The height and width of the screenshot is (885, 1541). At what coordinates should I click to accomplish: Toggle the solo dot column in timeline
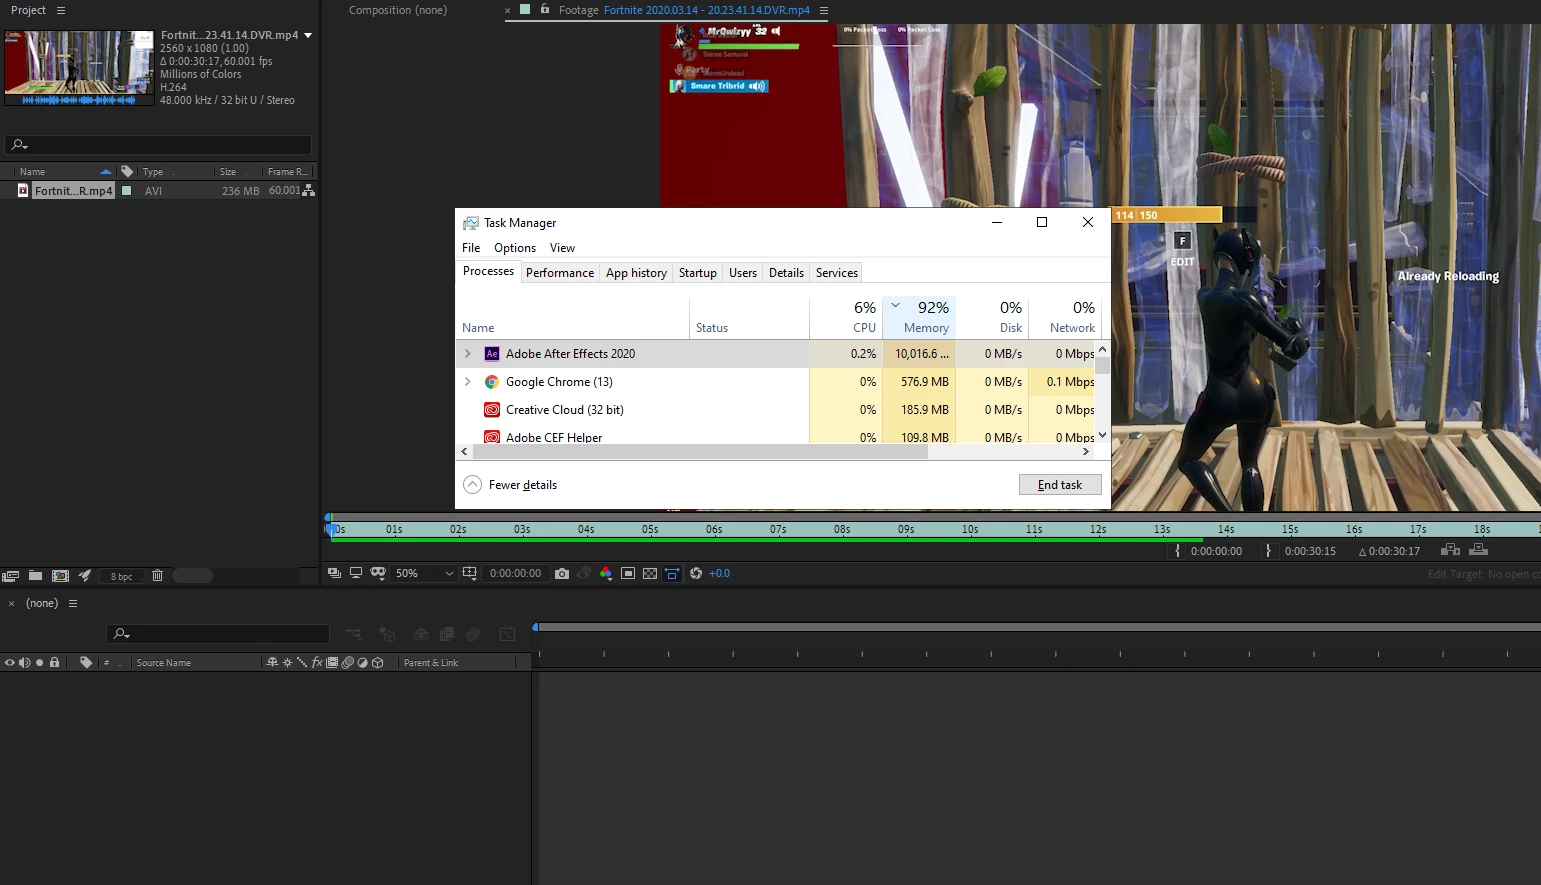pos(39,662)
